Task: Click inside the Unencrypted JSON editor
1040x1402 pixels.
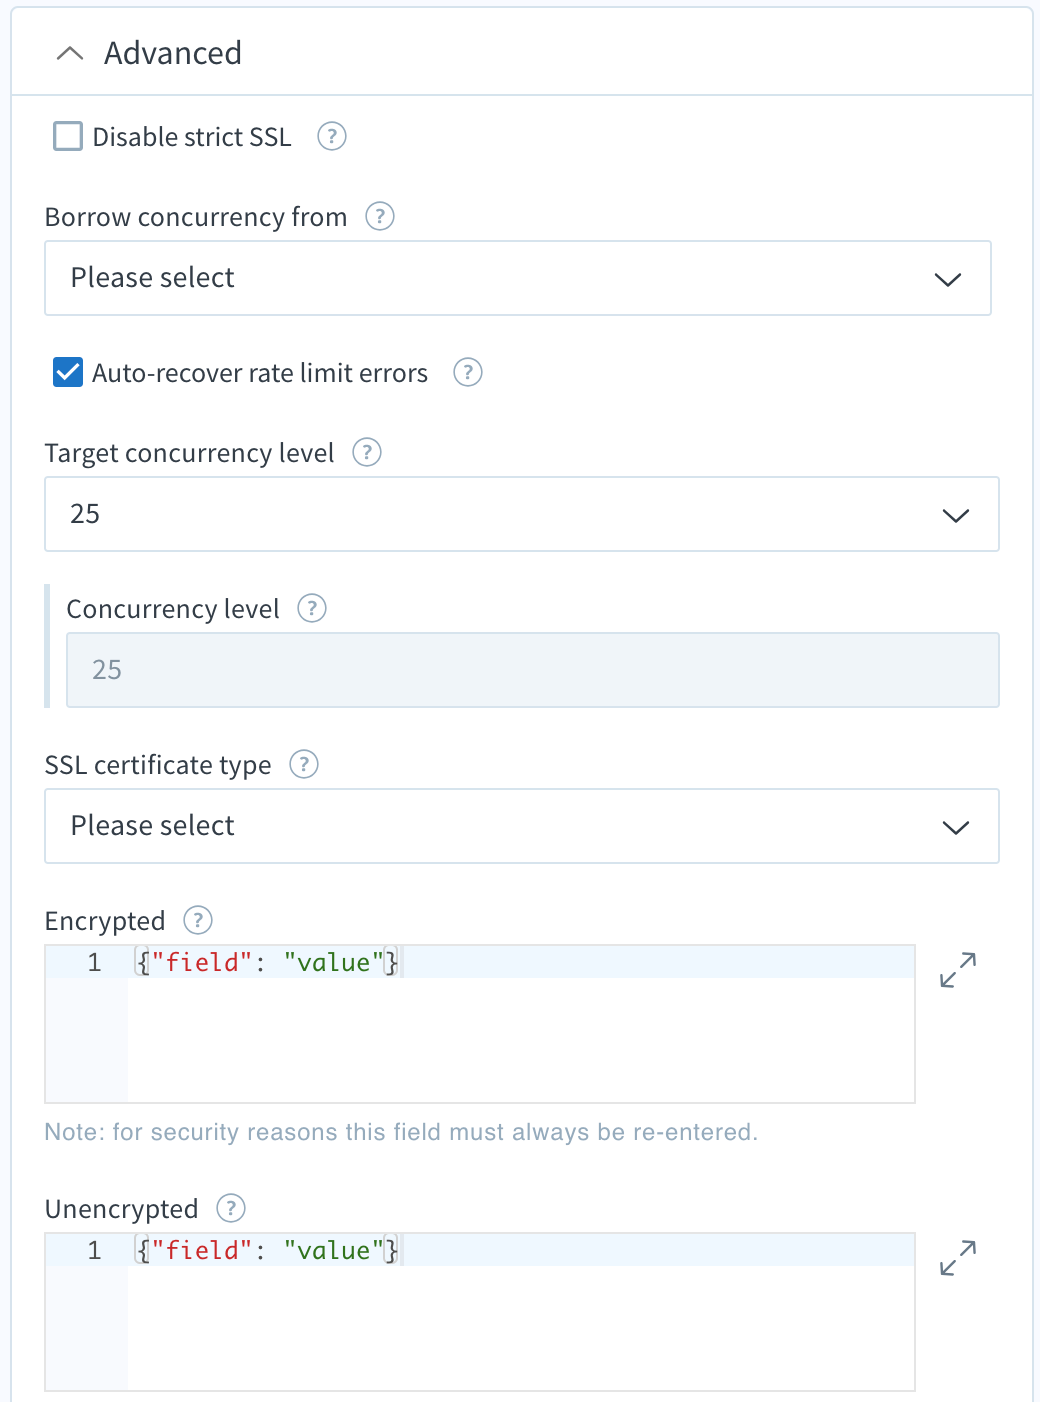Action: pos(480,1312)
